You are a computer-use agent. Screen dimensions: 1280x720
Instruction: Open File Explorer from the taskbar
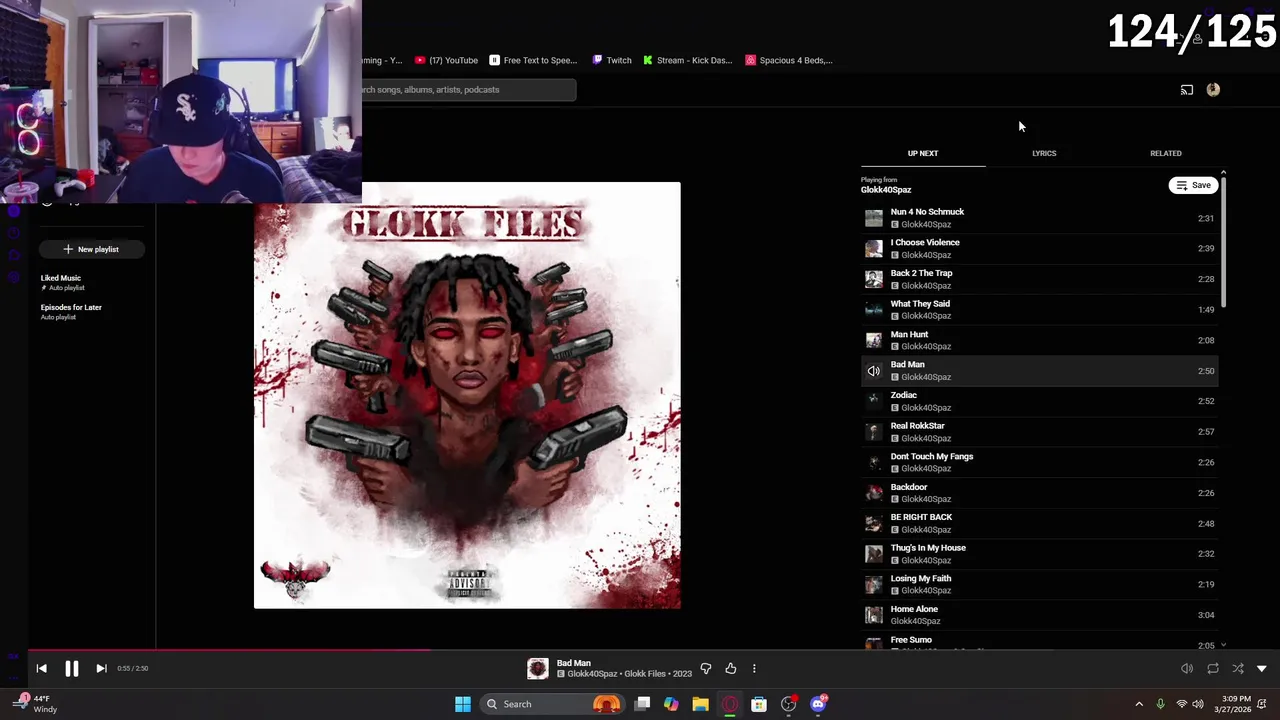700,704
